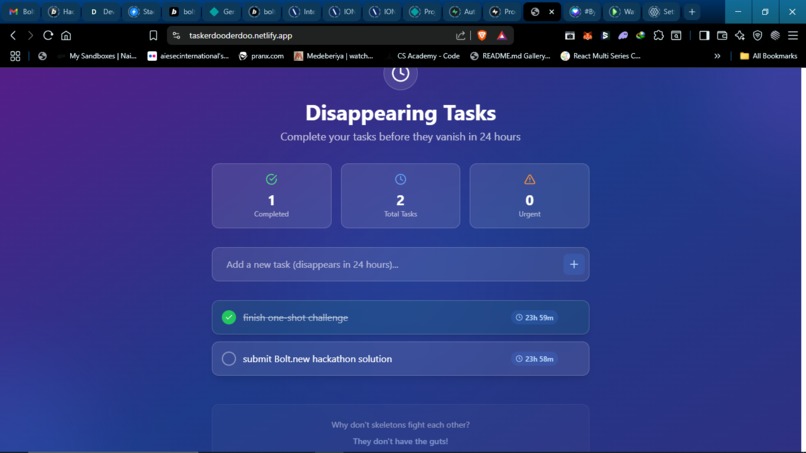Open Brave Shields lion icon
This screenshot has width=806, height=453.
[x=482, y=35]
